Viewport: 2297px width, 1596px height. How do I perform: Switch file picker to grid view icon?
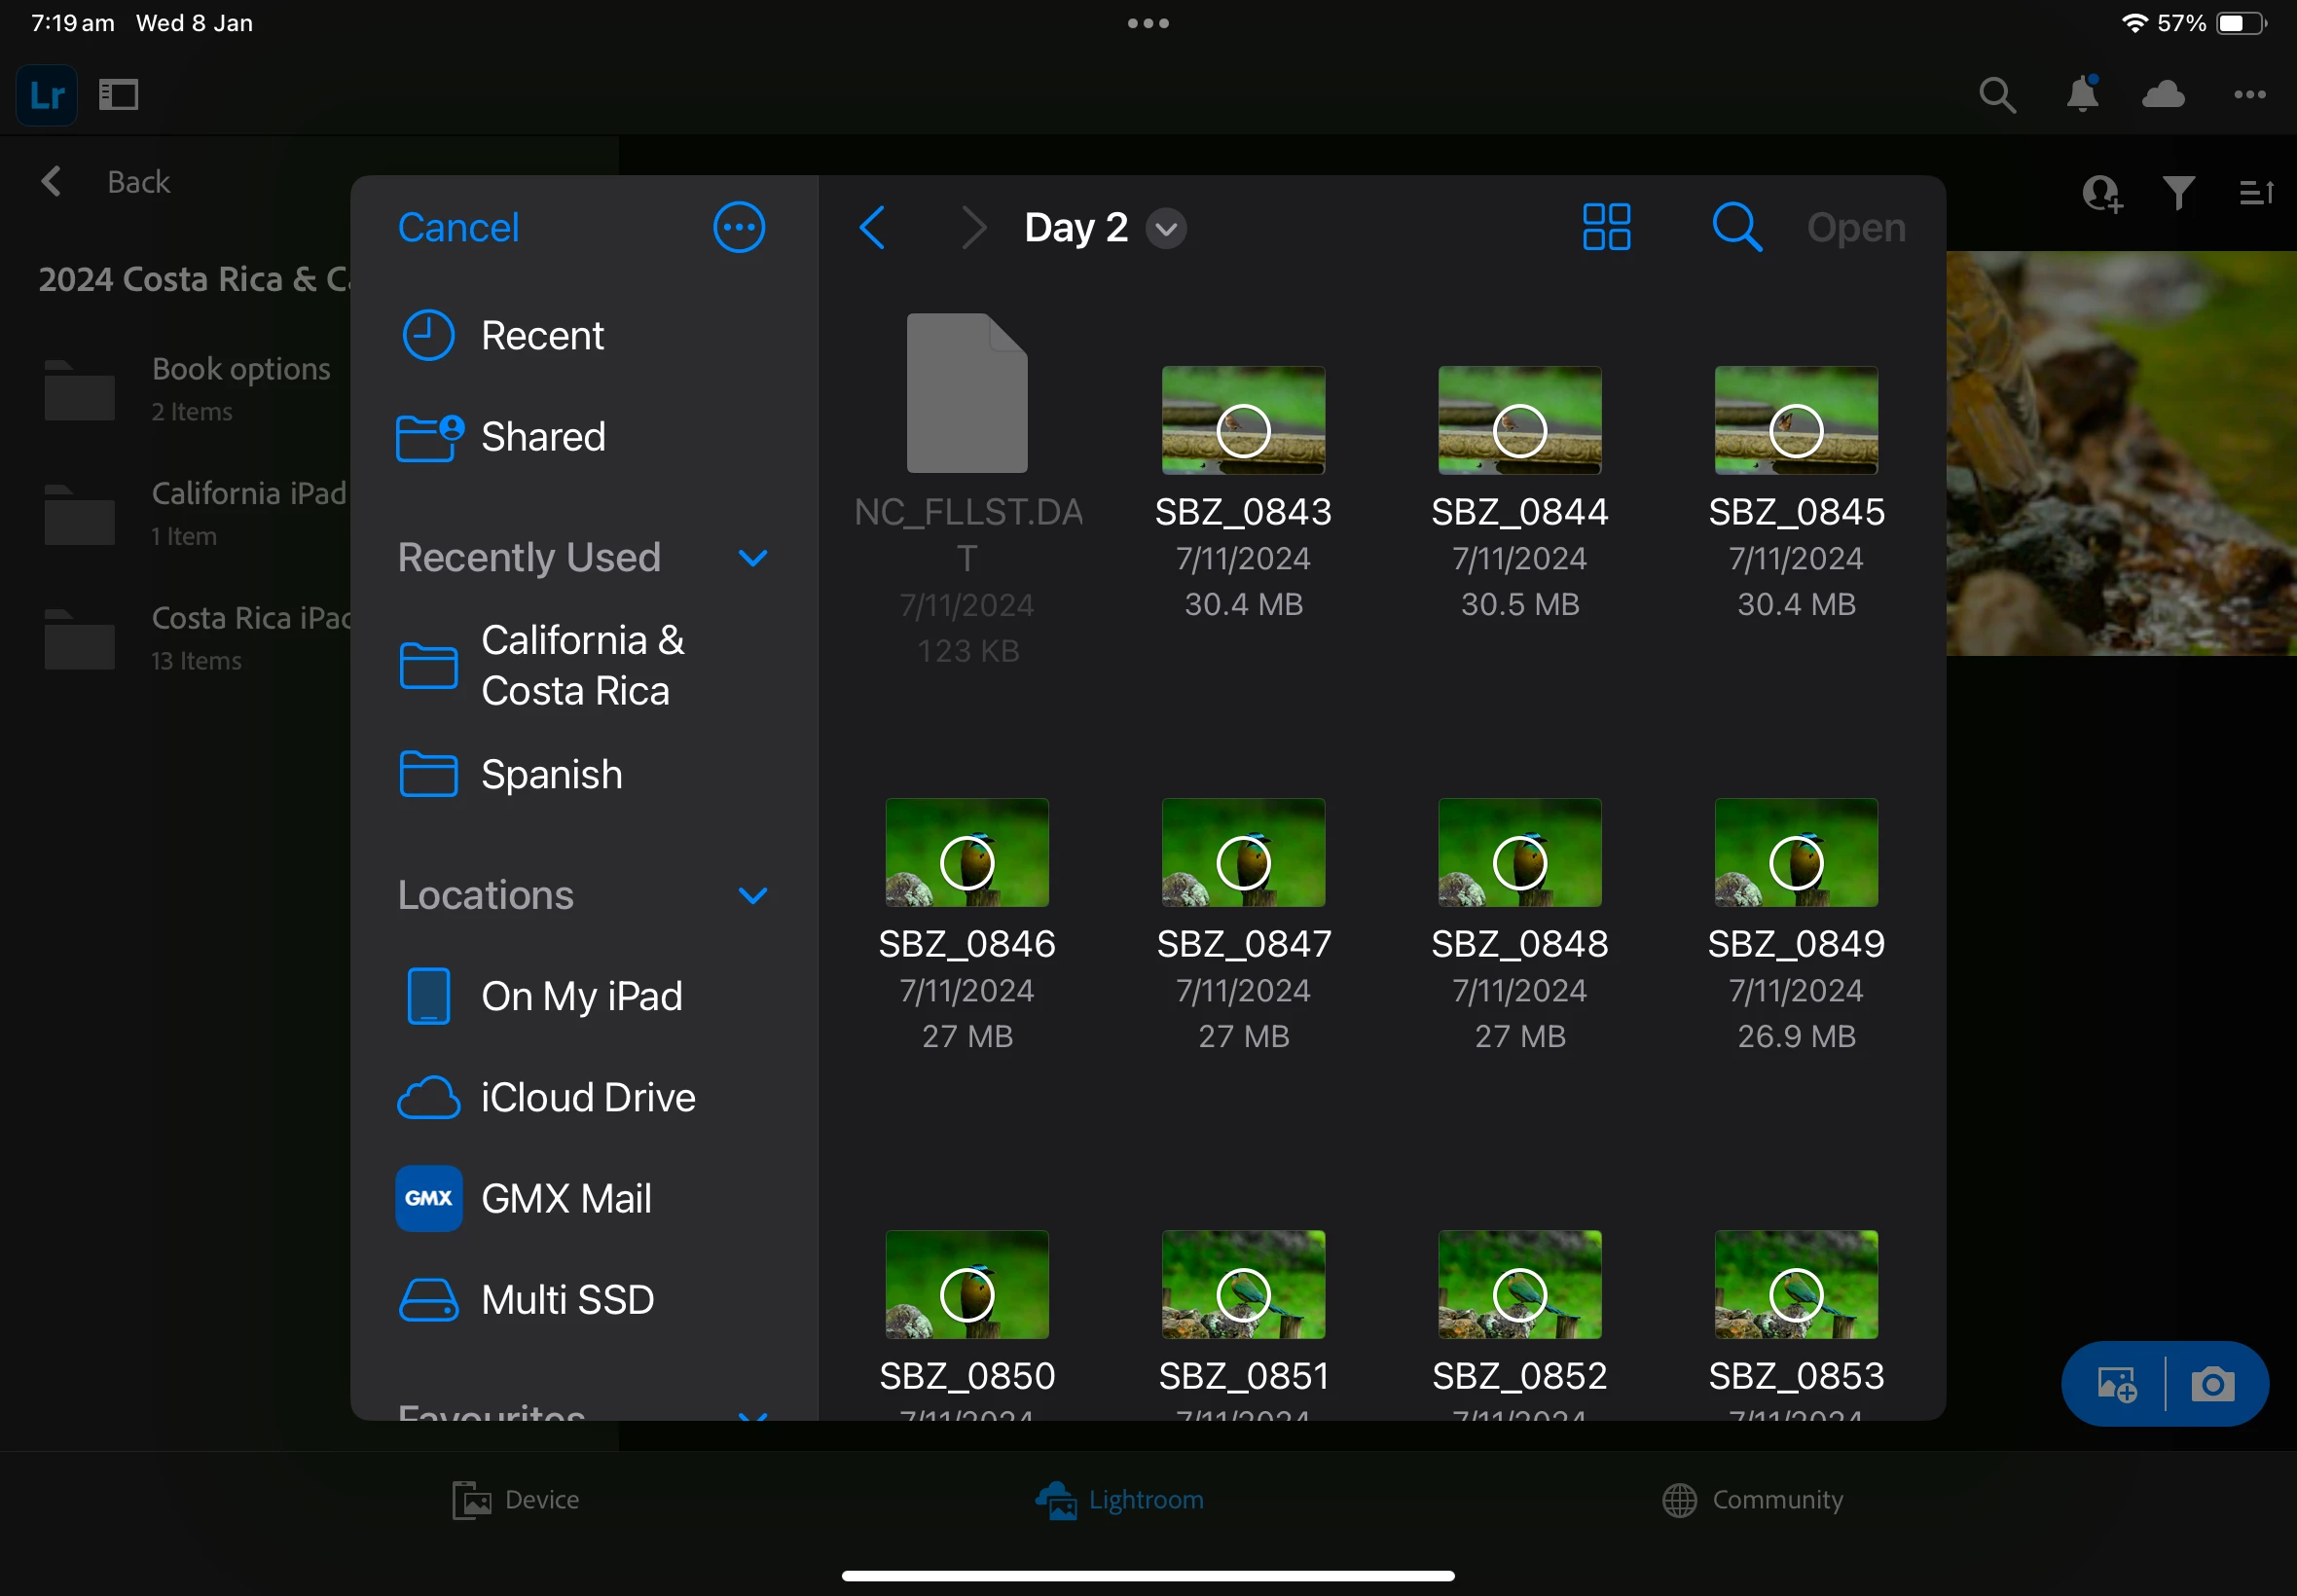click(x=1606, y=227)
